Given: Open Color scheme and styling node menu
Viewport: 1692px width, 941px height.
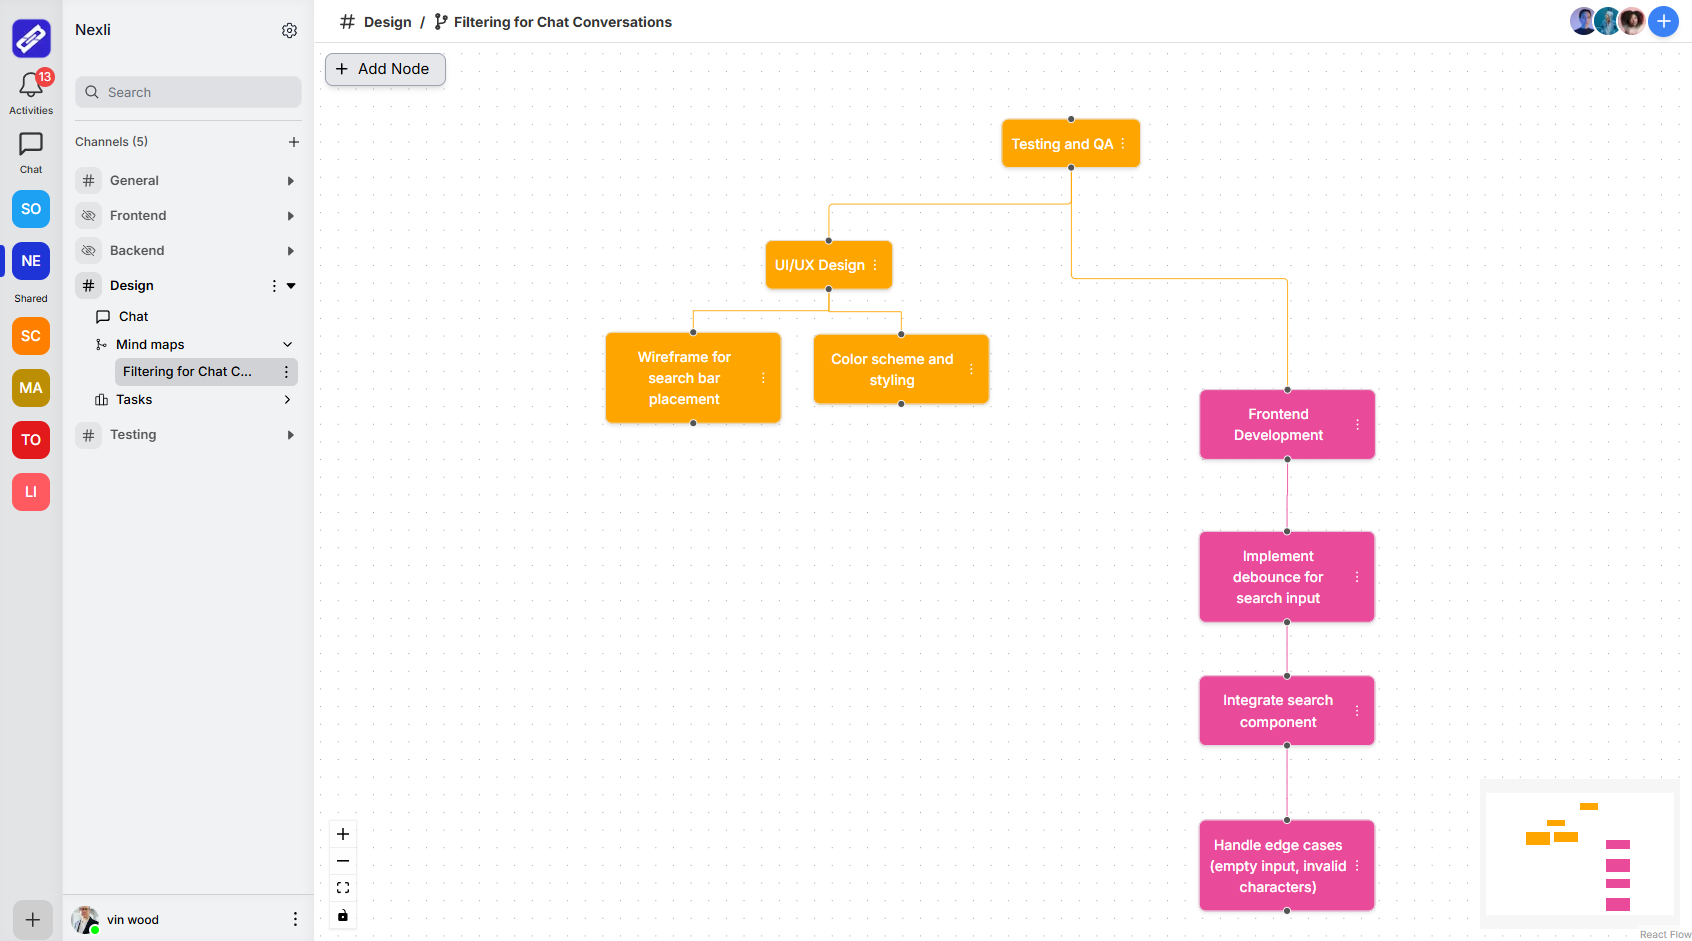Looking at the screenshot, I should (x=971, y=369).
